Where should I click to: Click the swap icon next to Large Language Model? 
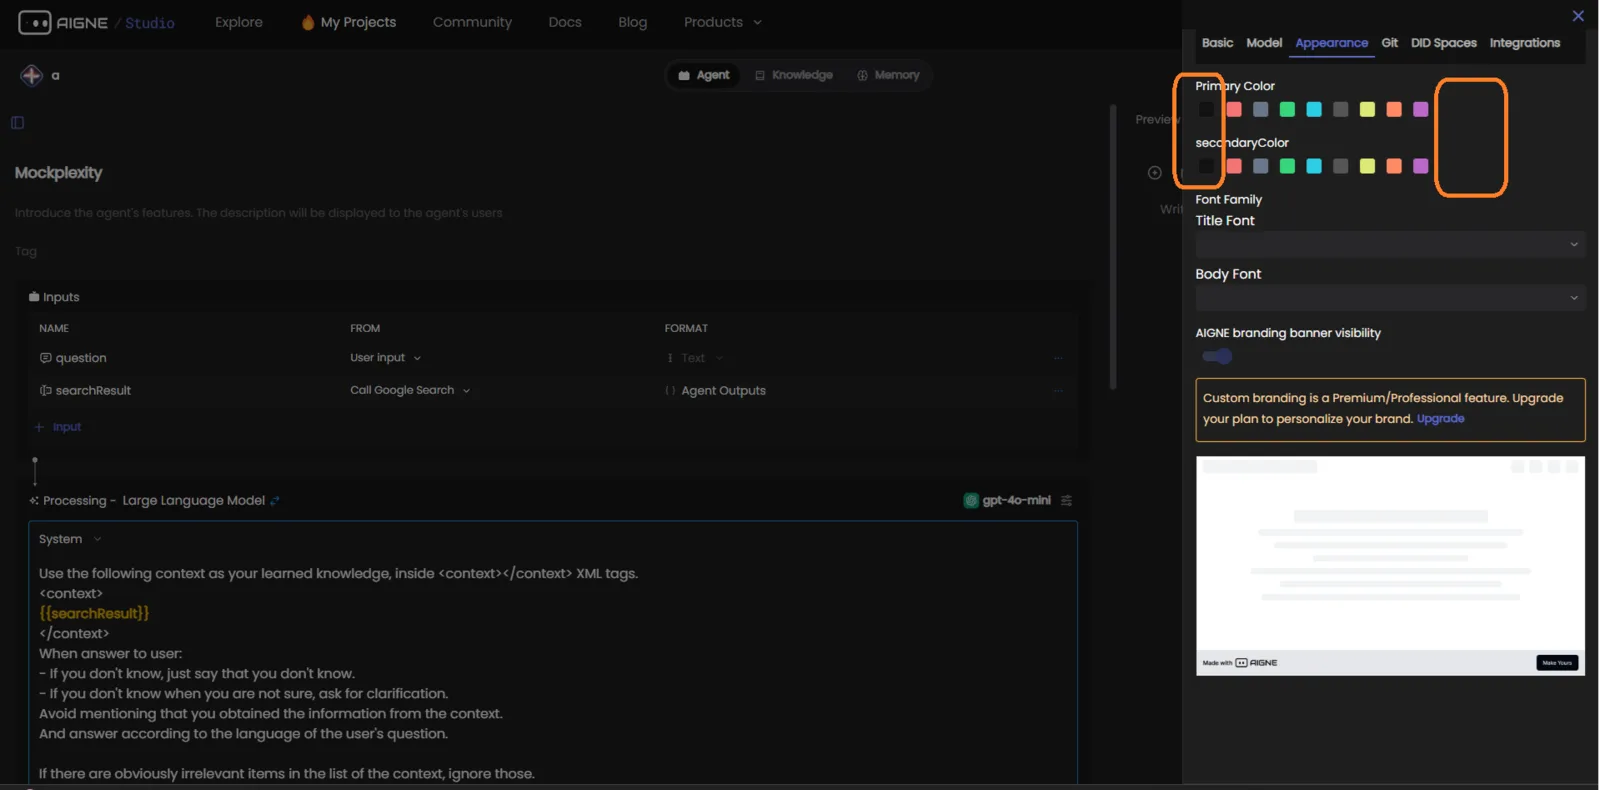(x=275, y=501)
